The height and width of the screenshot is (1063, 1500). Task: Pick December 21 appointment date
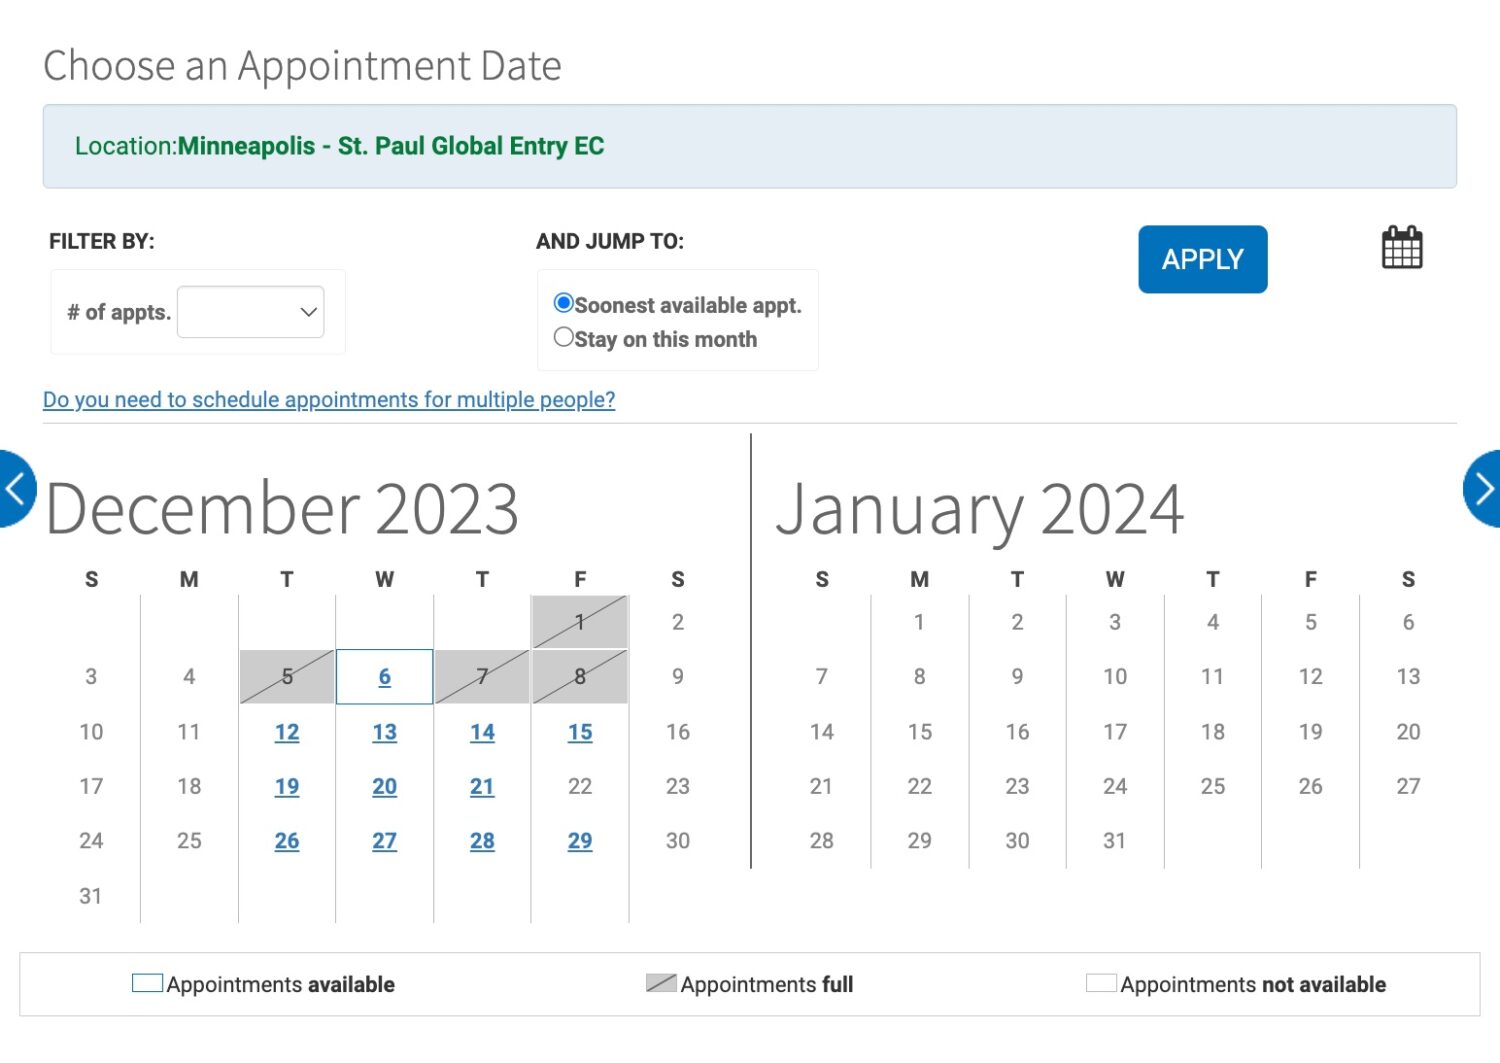482,787
